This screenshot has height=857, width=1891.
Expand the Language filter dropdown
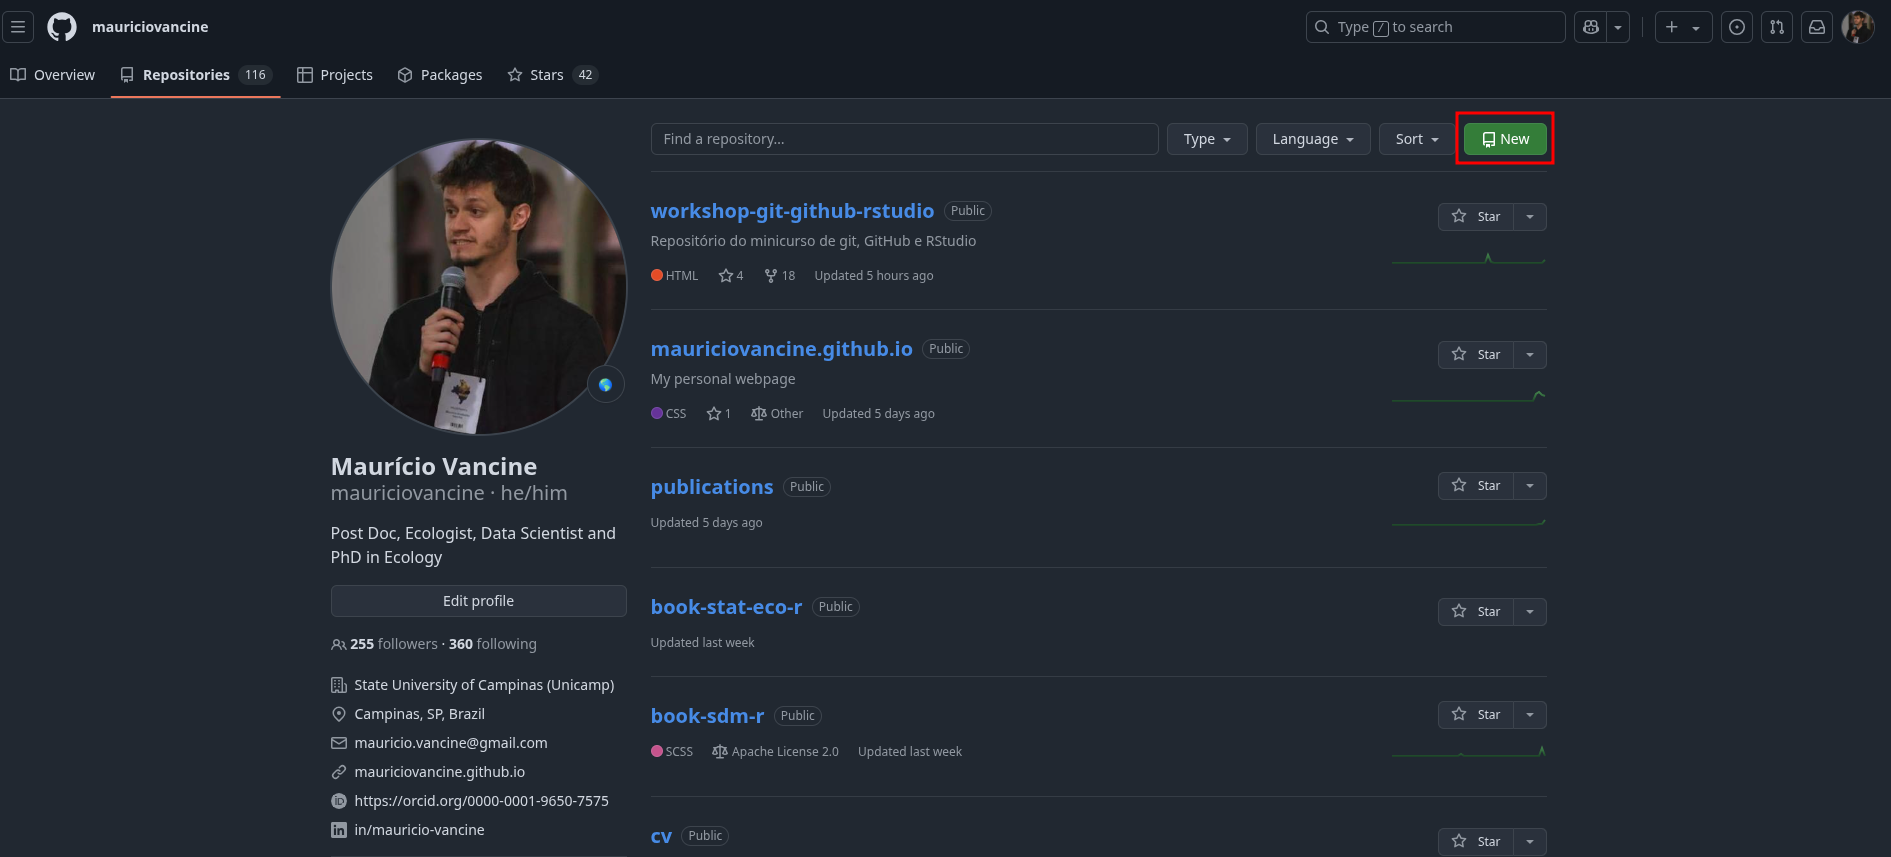pos(1312,139)
